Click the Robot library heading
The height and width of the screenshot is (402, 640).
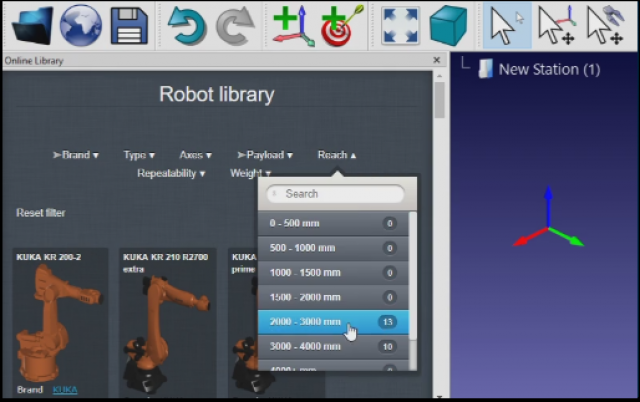pyautogui.click(x=217, y=94)
